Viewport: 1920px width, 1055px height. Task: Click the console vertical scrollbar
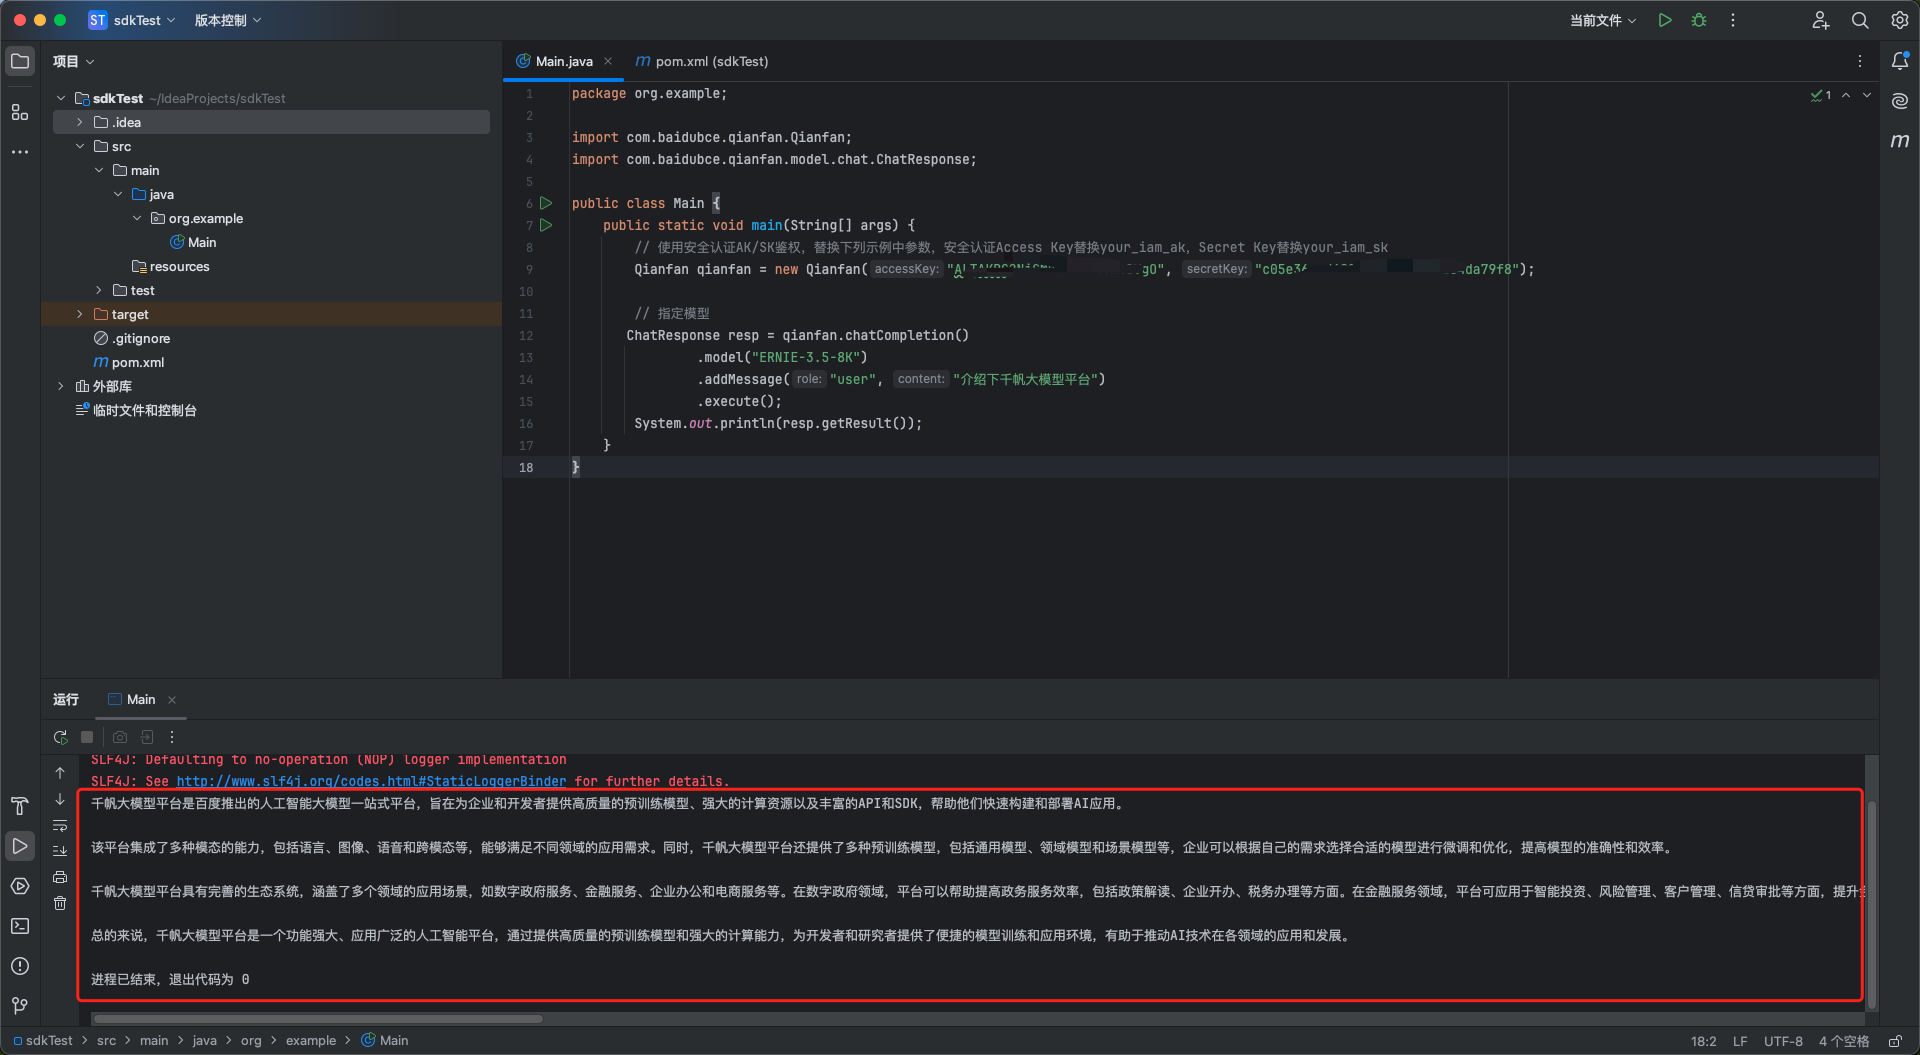(x=1872, y=905)
